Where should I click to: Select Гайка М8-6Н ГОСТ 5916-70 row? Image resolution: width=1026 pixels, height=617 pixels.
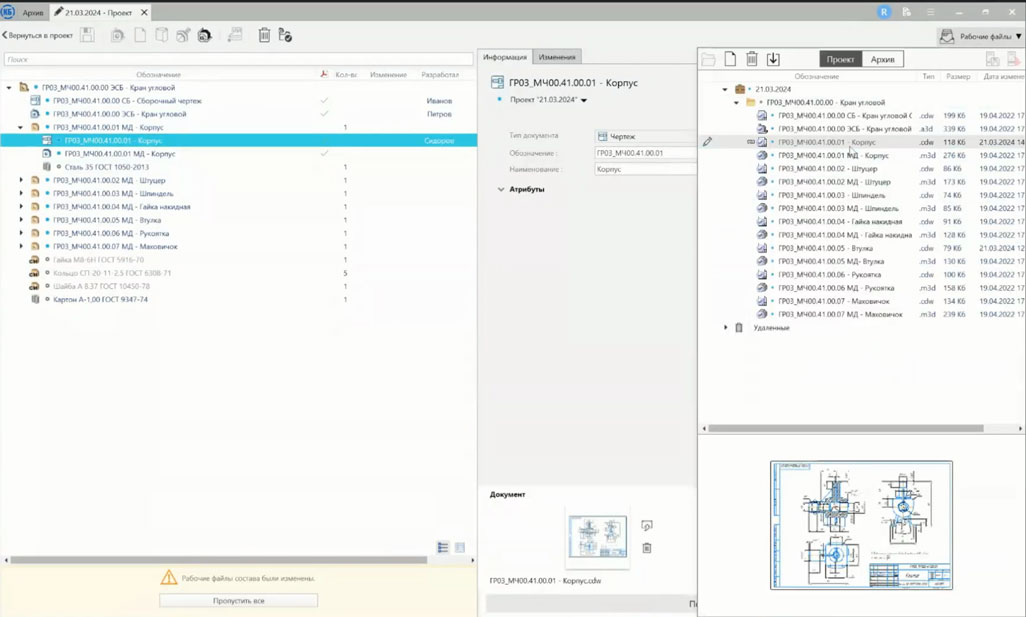coord(238,260)
